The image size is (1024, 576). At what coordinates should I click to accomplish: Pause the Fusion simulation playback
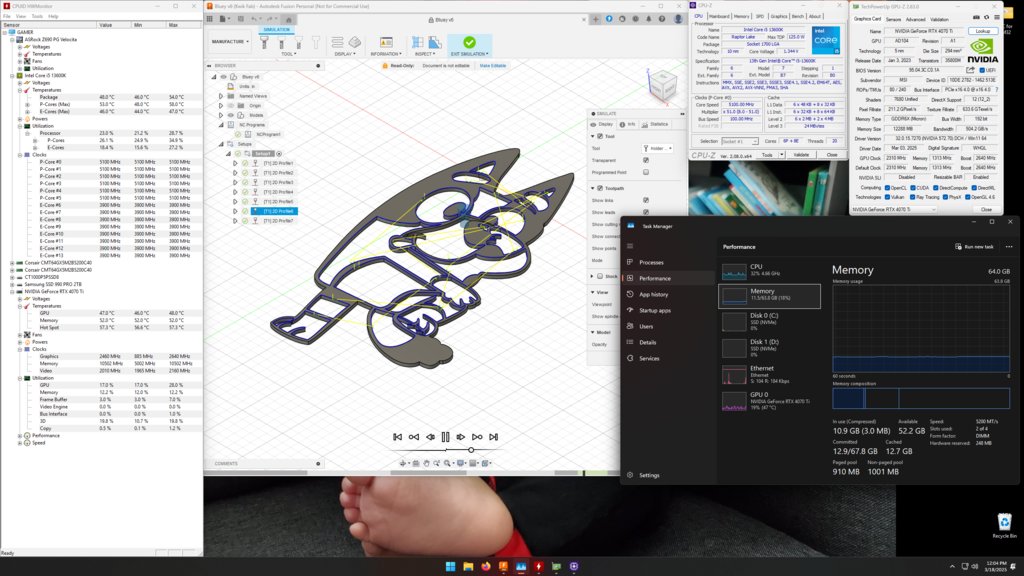(x=445, y=437)
